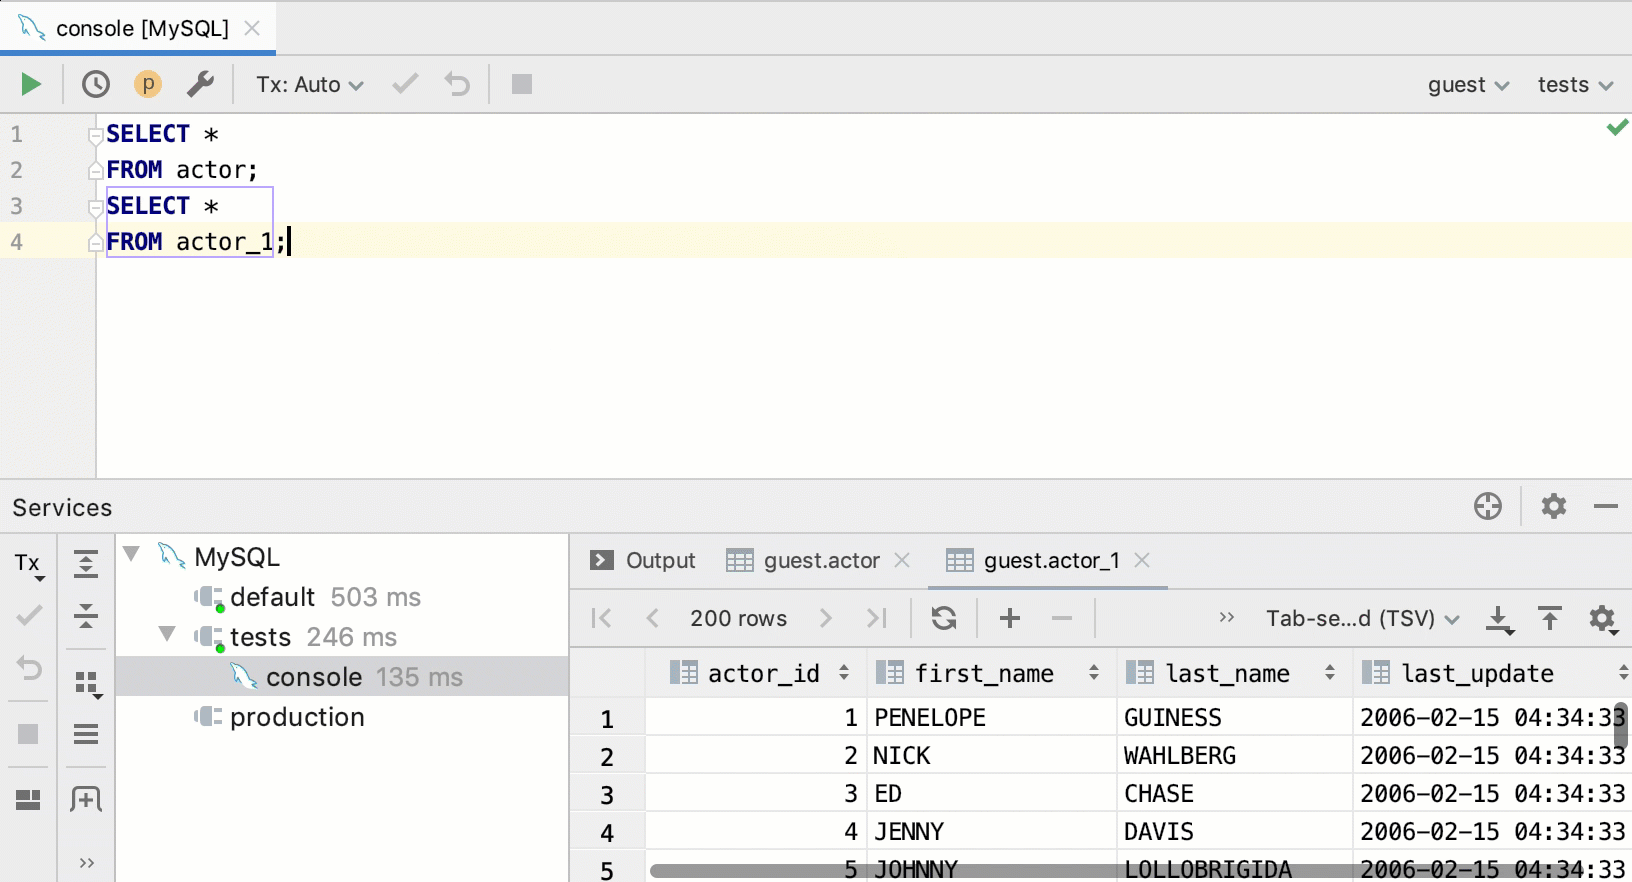Screen dimensions: 1632x882
Task: Open query history clock icon
Action: point(96,85)
